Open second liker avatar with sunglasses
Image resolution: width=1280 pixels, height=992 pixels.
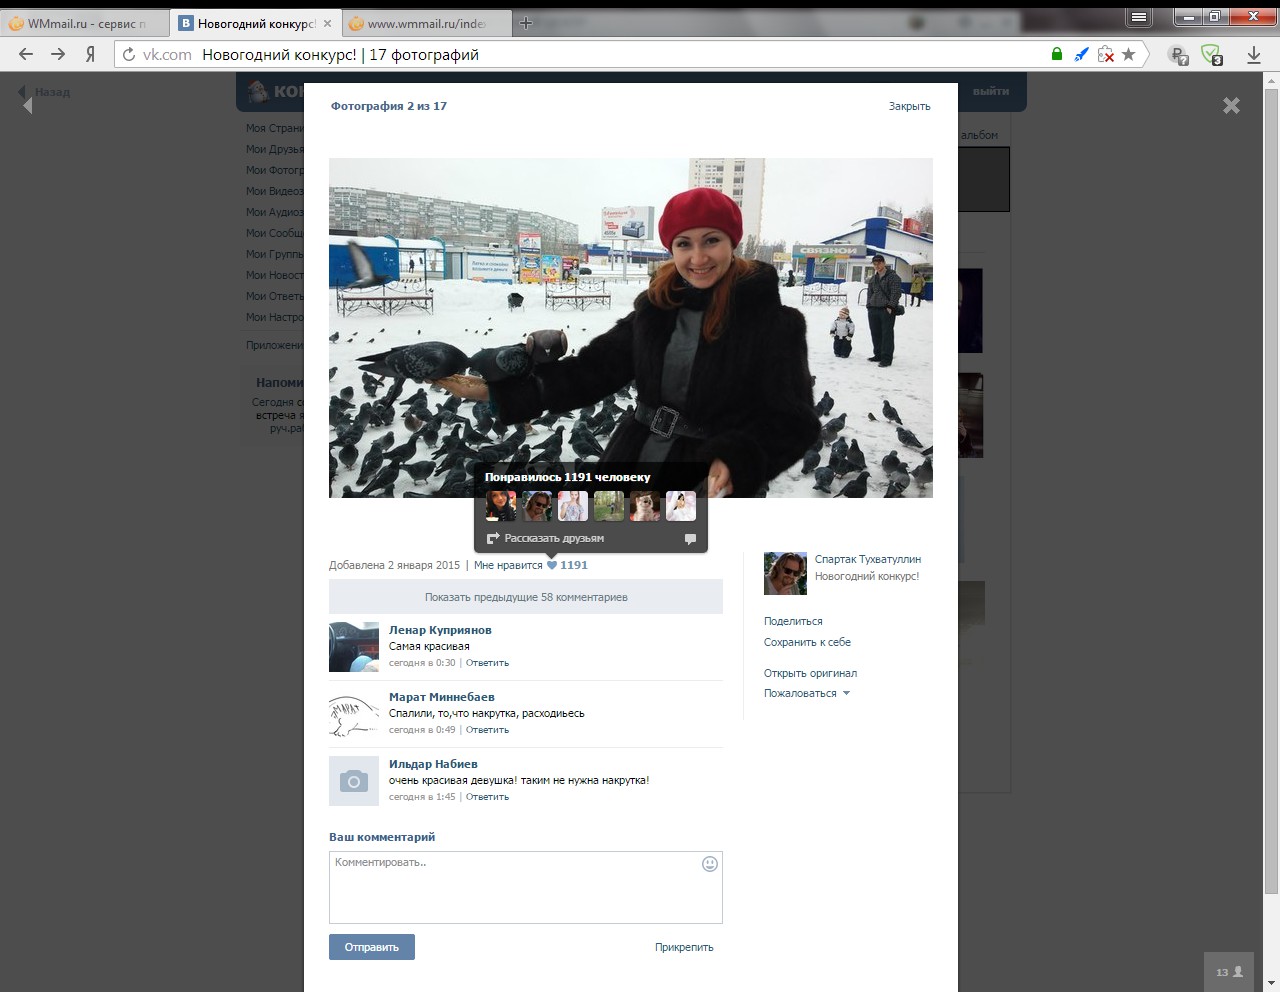[537, 506]
